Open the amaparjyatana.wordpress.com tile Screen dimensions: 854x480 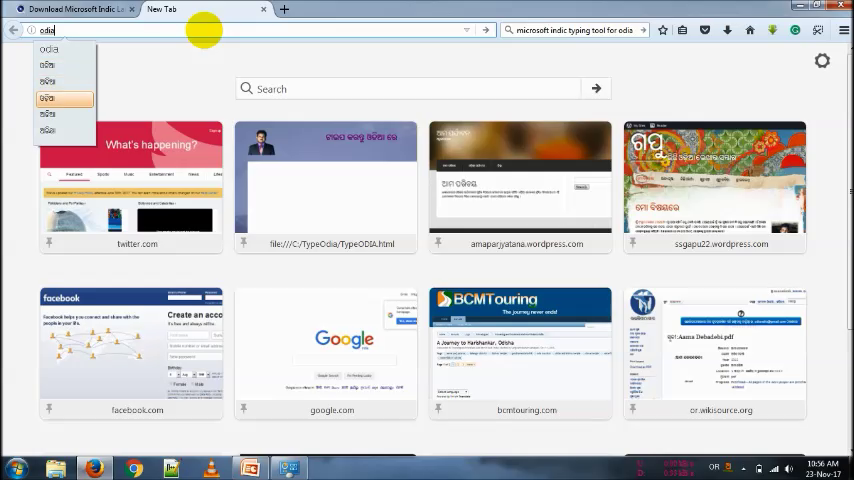[520, 187]
